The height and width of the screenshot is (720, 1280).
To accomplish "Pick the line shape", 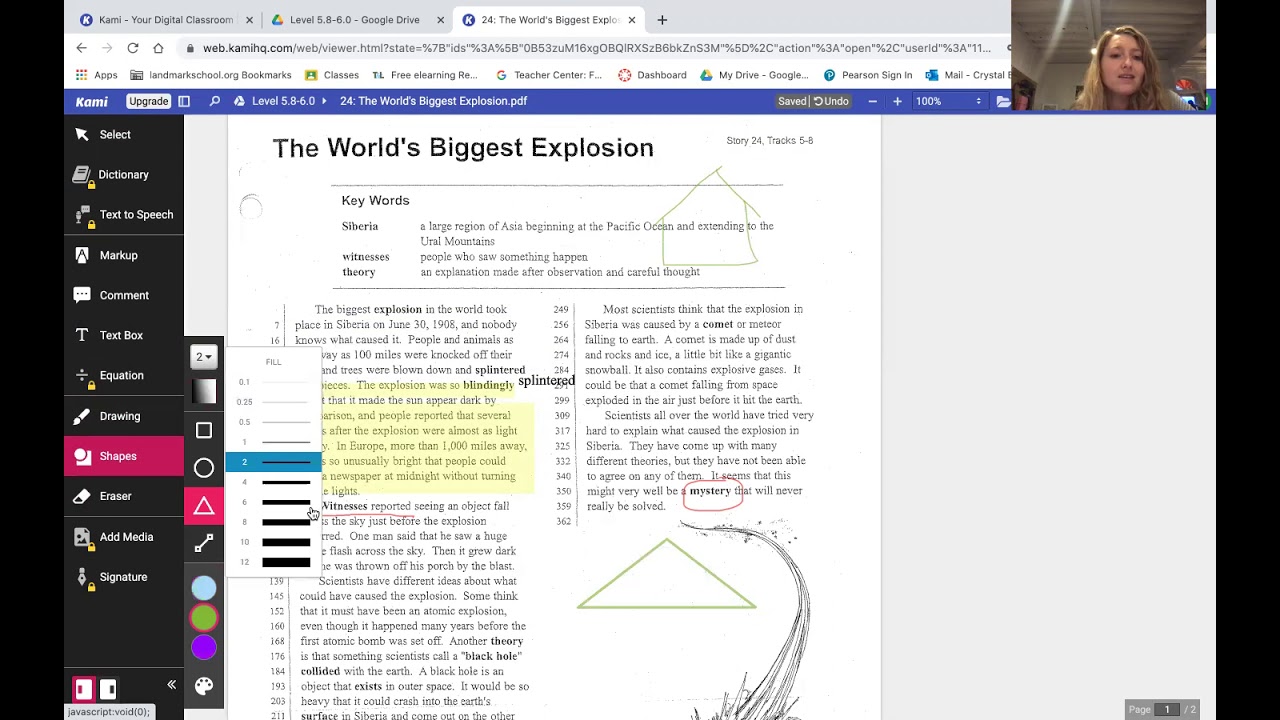I will (x=204, y=544).
